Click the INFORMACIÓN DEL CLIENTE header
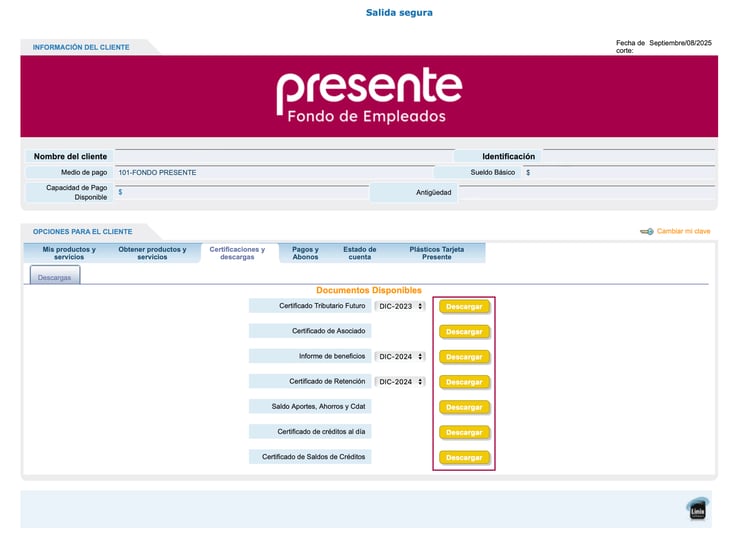740x540 pixels. click(x=81, y=47)
